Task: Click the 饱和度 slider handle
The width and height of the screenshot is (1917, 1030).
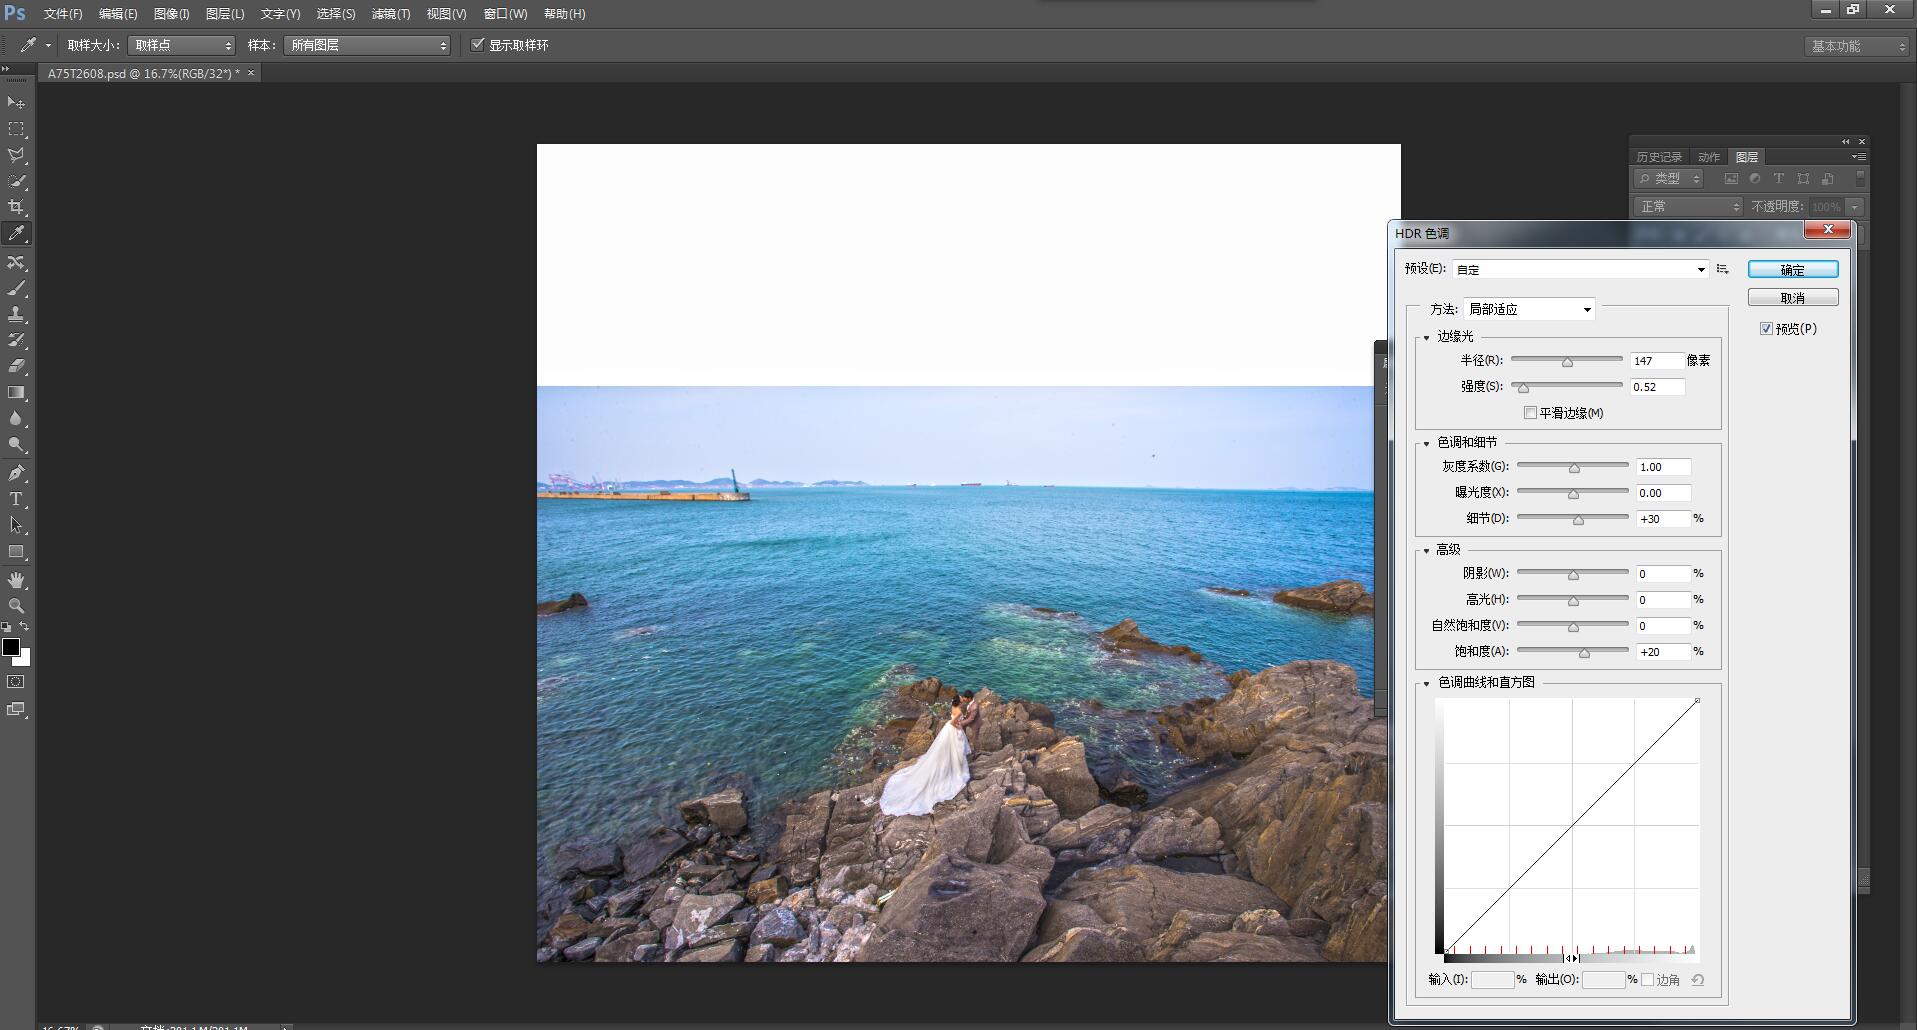Action: (1584, 653)
